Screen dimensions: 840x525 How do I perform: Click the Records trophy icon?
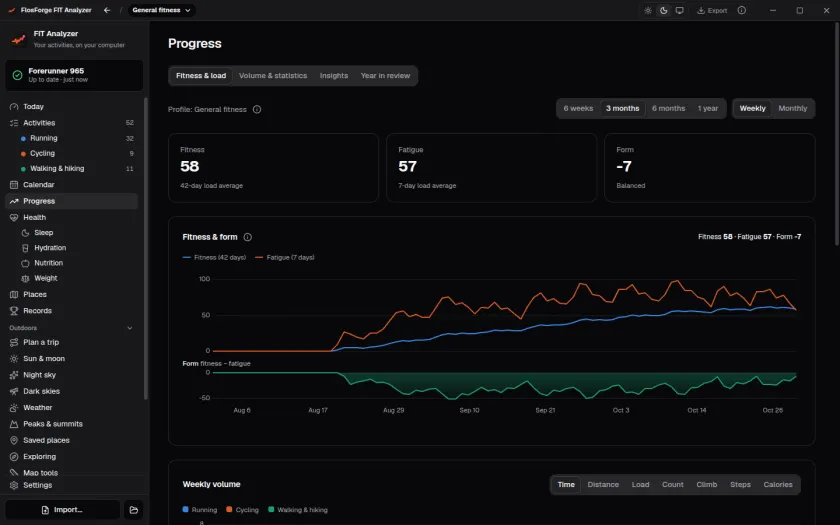tap(14, 311)
